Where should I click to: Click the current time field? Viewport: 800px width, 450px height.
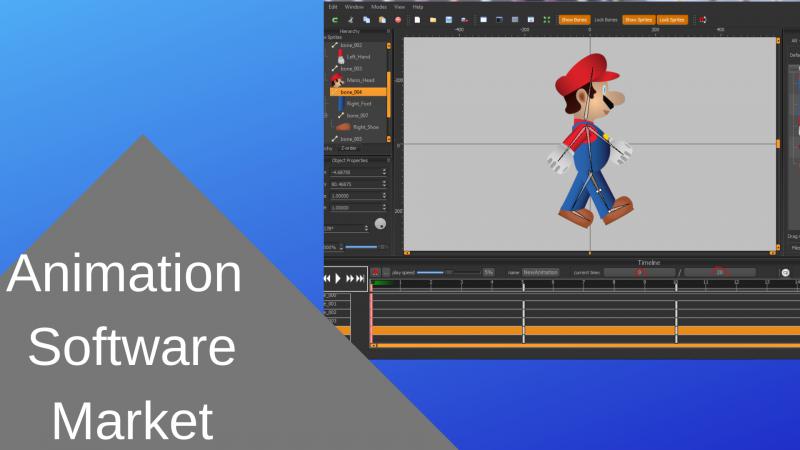(x=639, y=272)
